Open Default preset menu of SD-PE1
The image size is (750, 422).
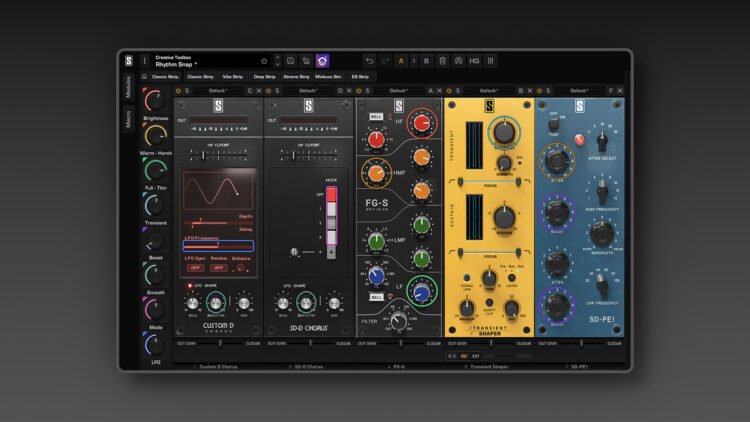[x=579, y=90]
